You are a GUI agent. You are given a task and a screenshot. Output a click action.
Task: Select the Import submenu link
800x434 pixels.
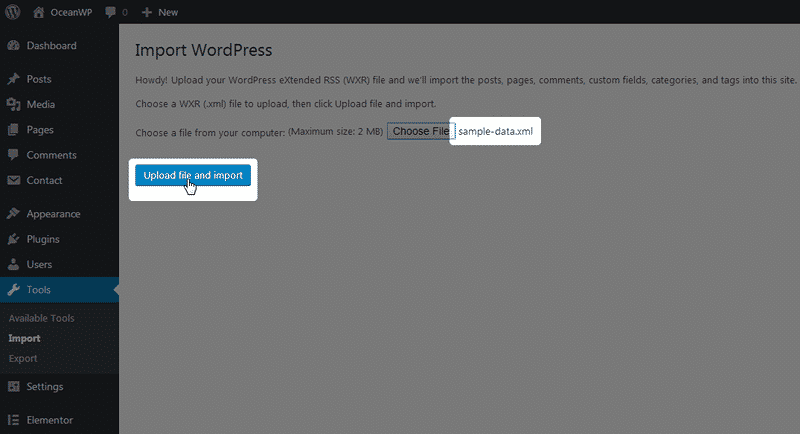24,338
